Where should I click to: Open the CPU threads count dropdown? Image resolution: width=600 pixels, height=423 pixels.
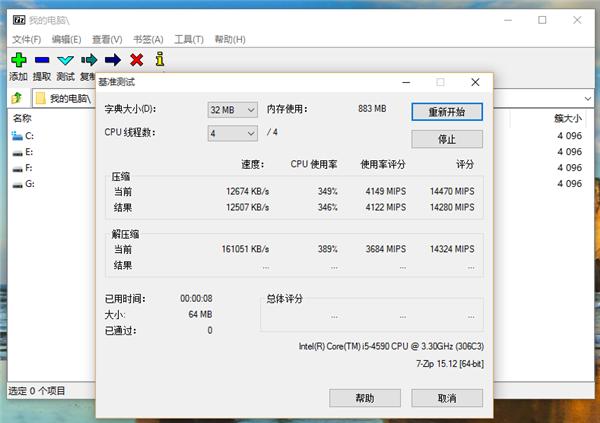tap(232, 133)
